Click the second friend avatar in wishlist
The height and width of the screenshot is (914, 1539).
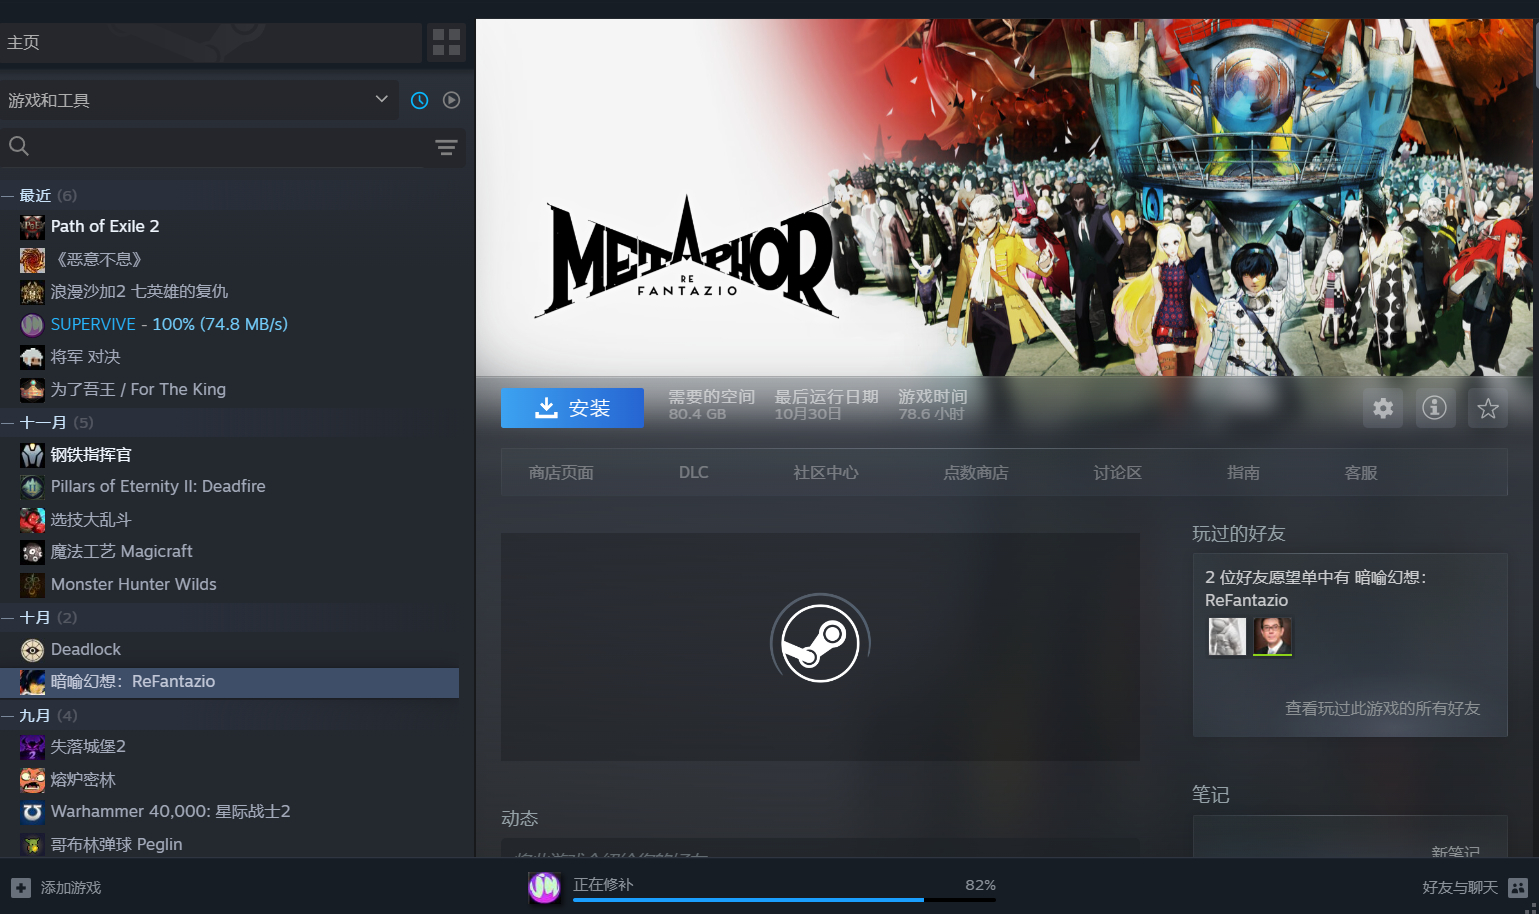(1273, 636)
